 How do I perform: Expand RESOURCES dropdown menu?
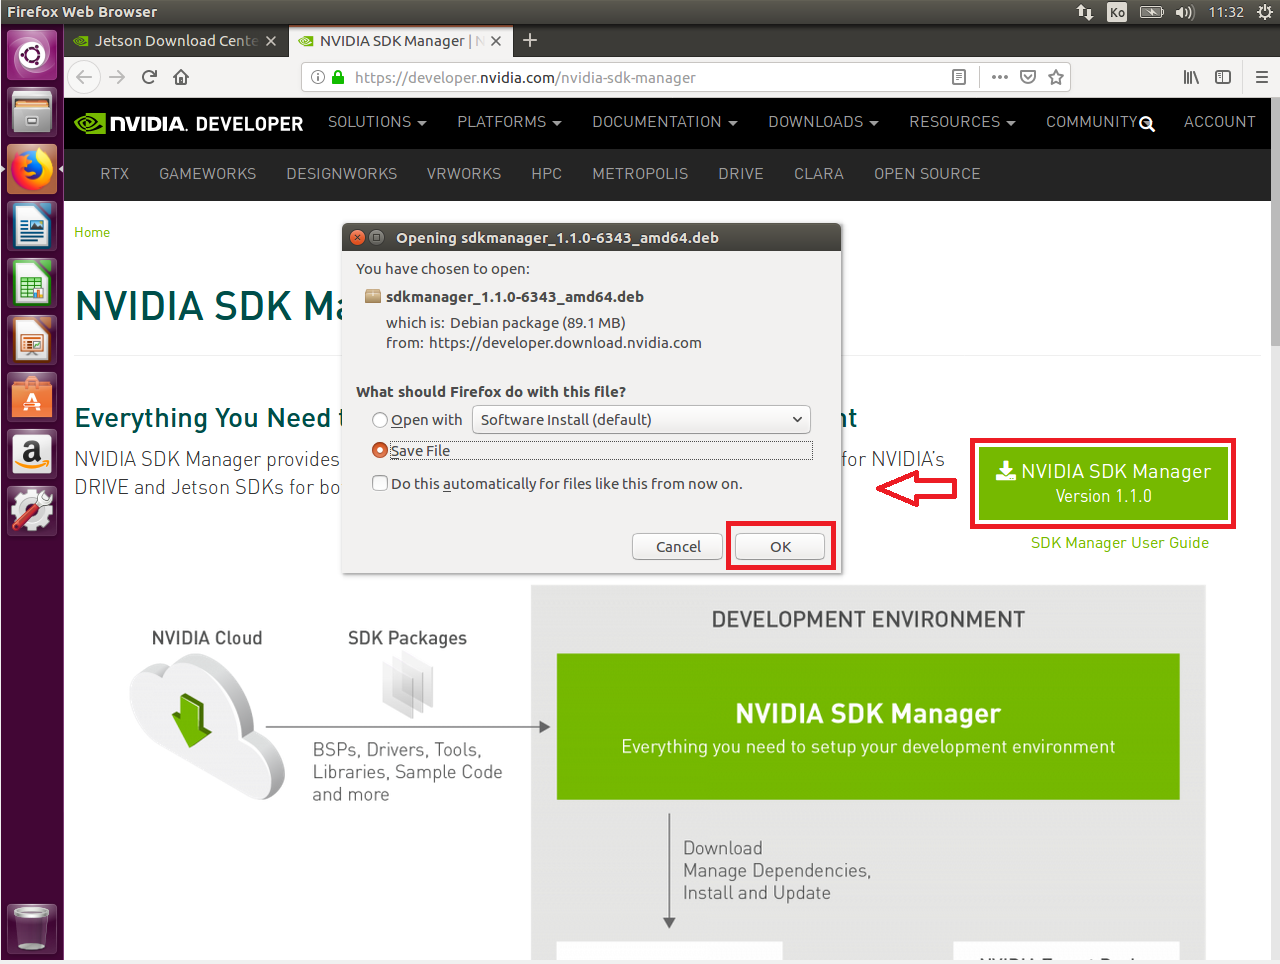click(962, 122)
